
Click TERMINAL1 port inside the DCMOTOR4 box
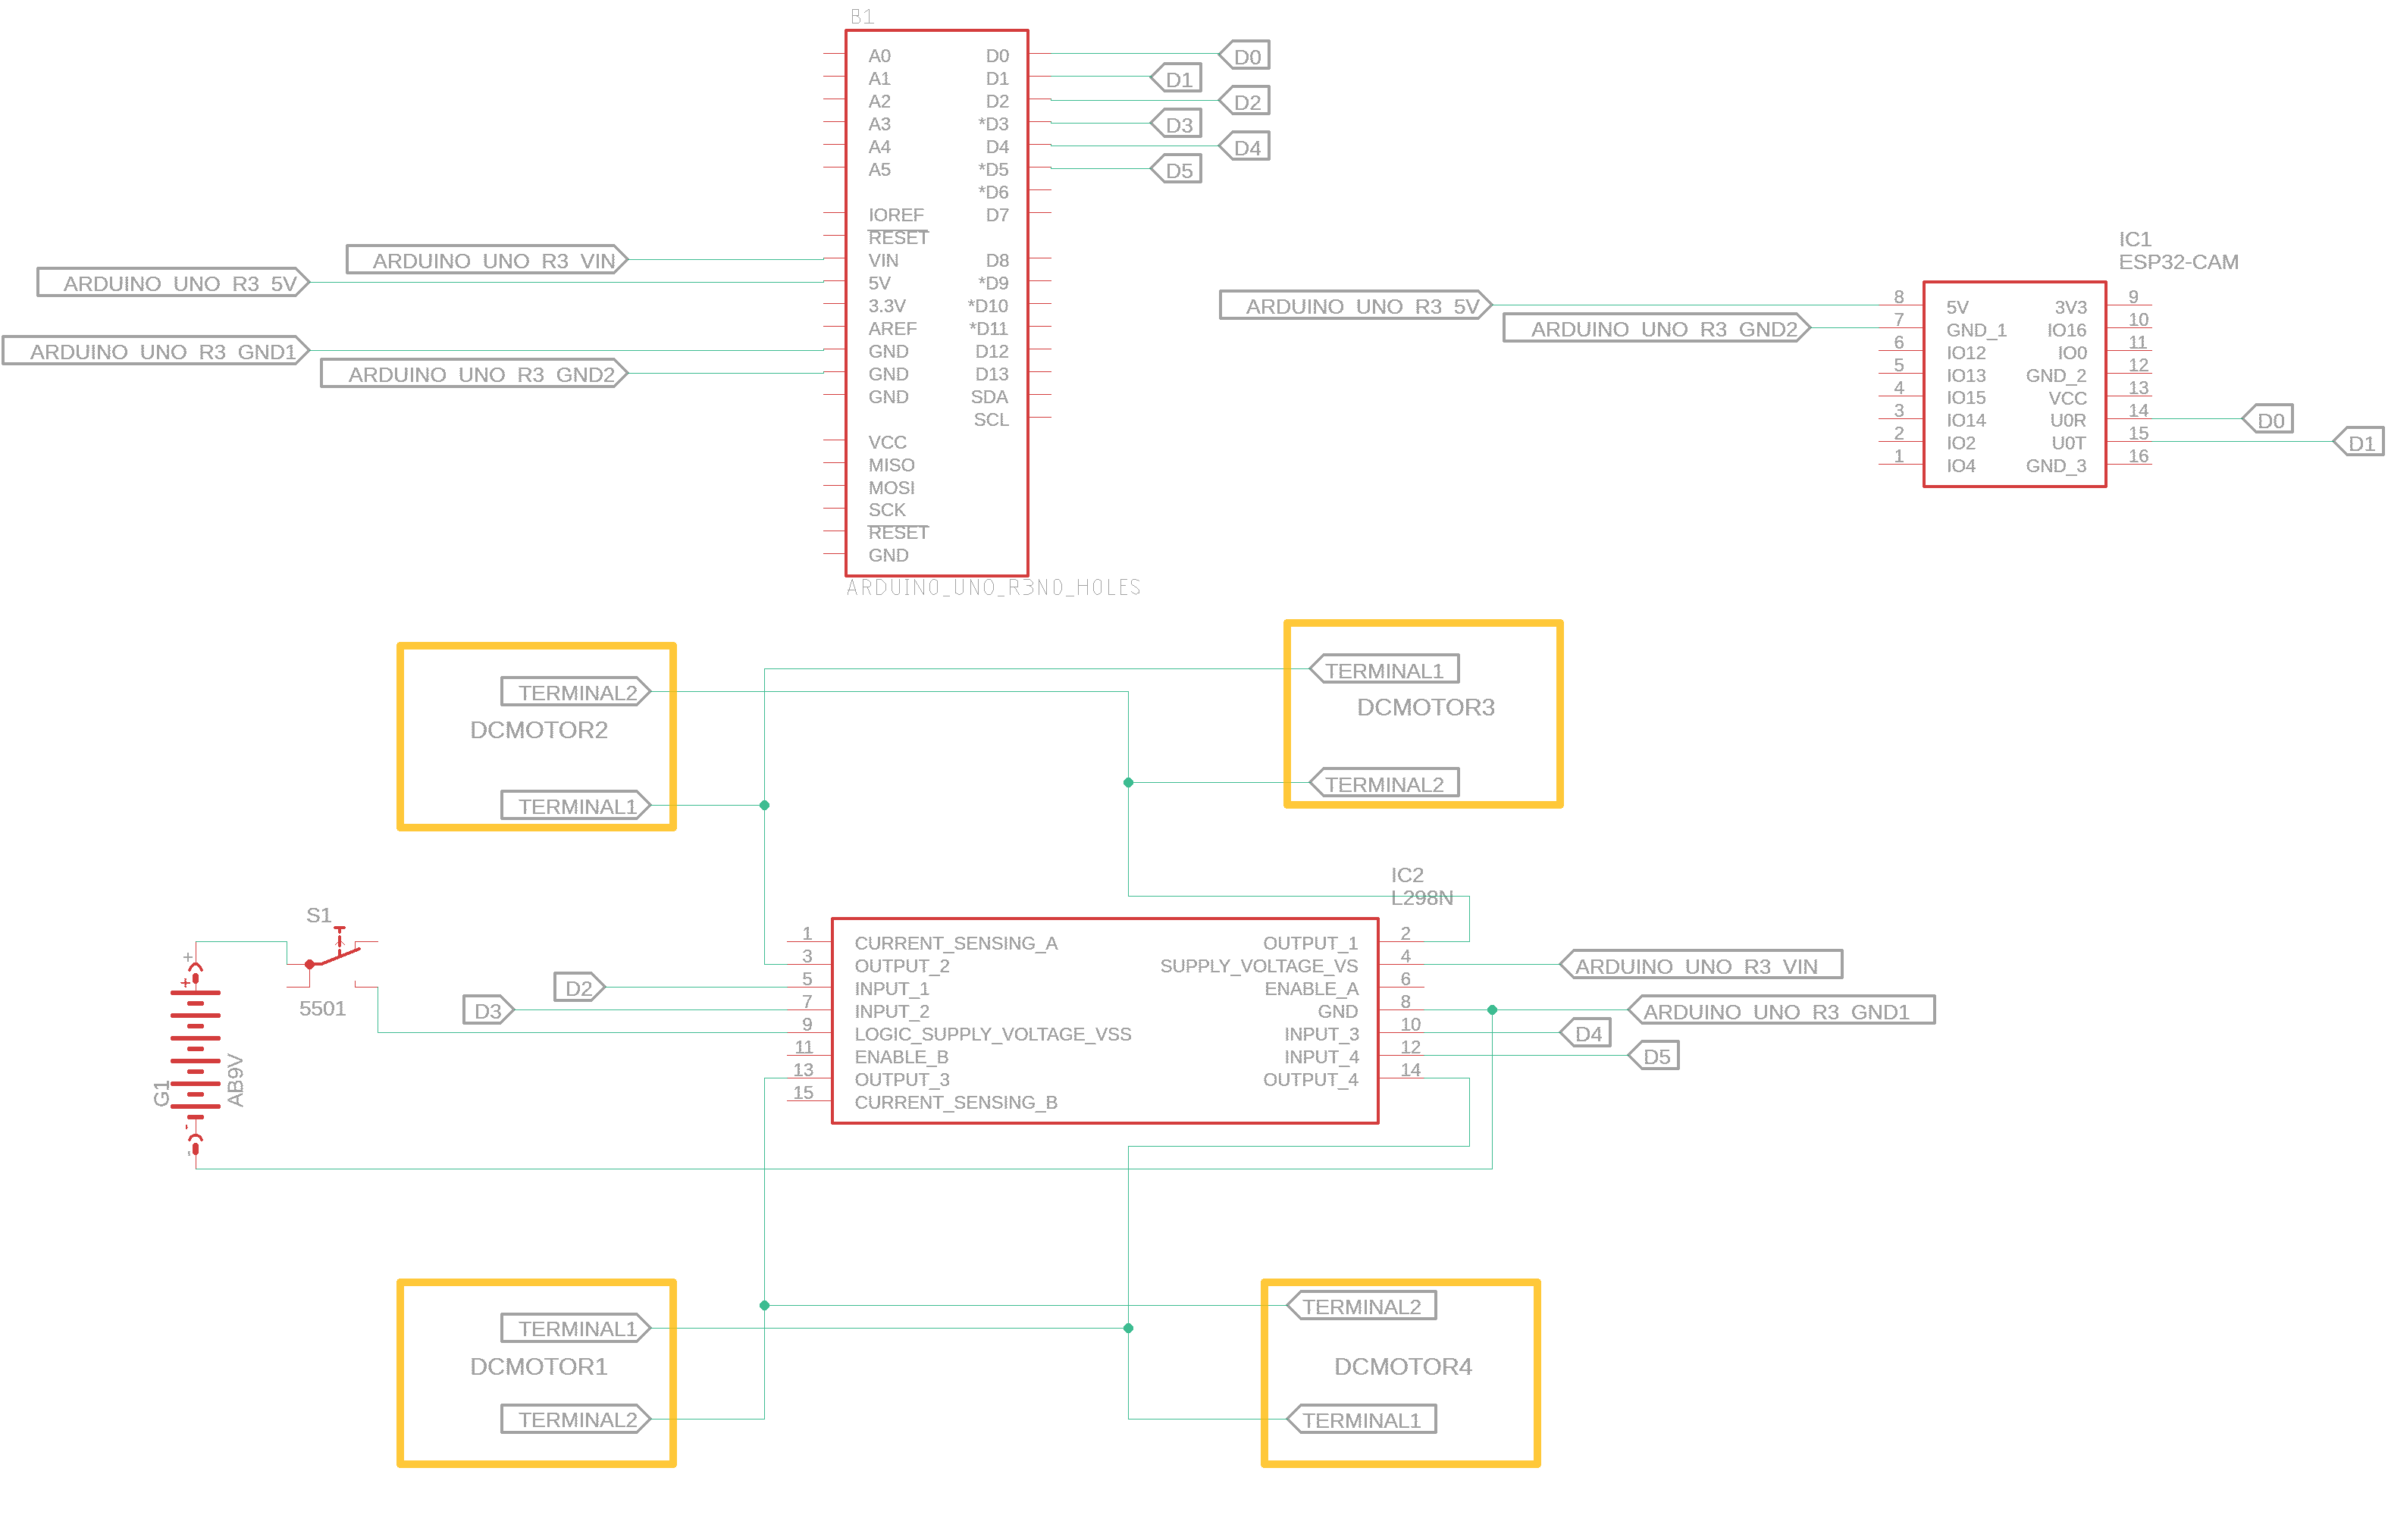[1361, 1419]
